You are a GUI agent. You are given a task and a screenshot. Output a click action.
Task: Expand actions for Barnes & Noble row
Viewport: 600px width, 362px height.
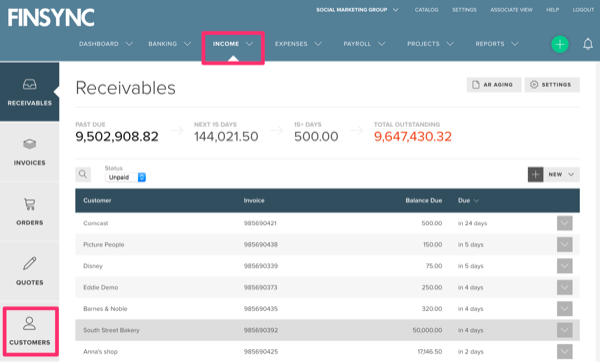[x=564, y=309]
